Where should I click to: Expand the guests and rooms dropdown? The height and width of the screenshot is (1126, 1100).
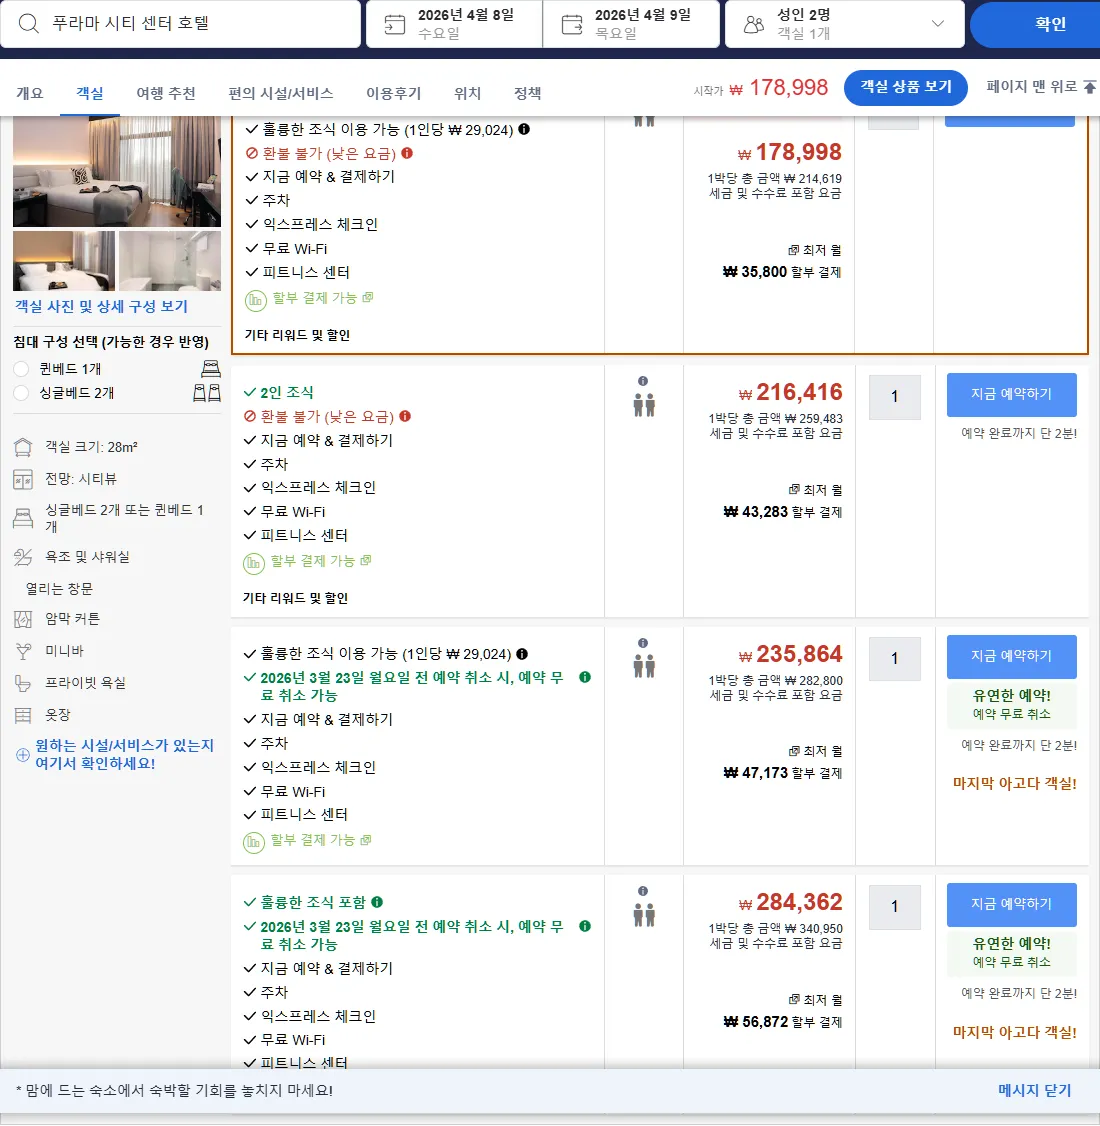point(938,23)
